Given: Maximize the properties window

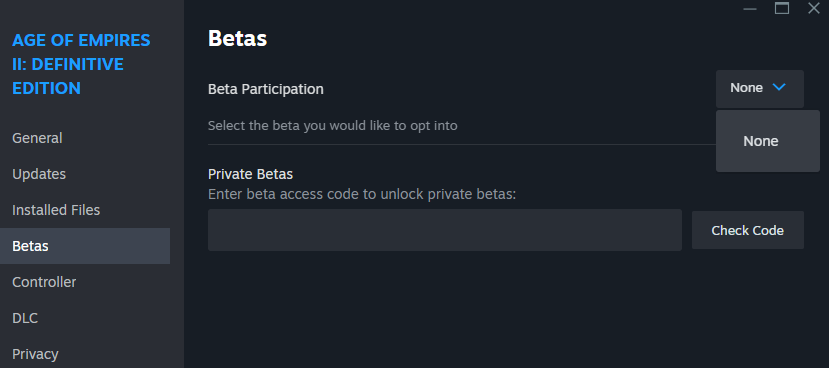Looking at the screenshot, I should coord(782,8).
